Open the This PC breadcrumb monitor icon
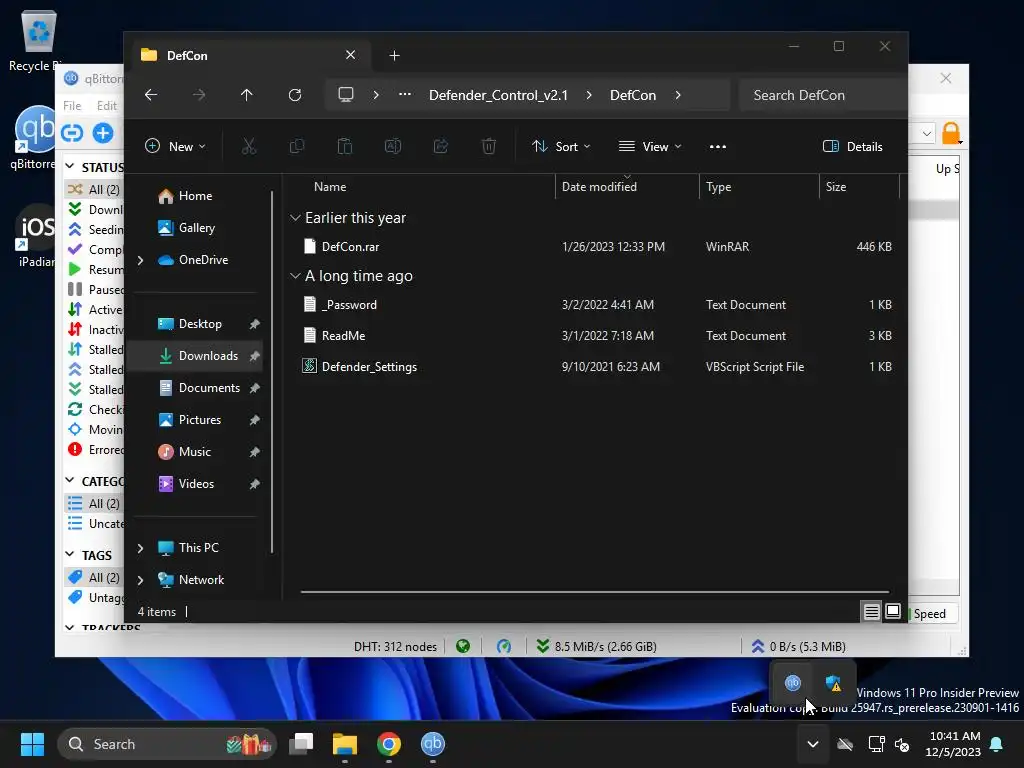The height and width of the screenshot is (768, 1024). click(x=345, y=95)
